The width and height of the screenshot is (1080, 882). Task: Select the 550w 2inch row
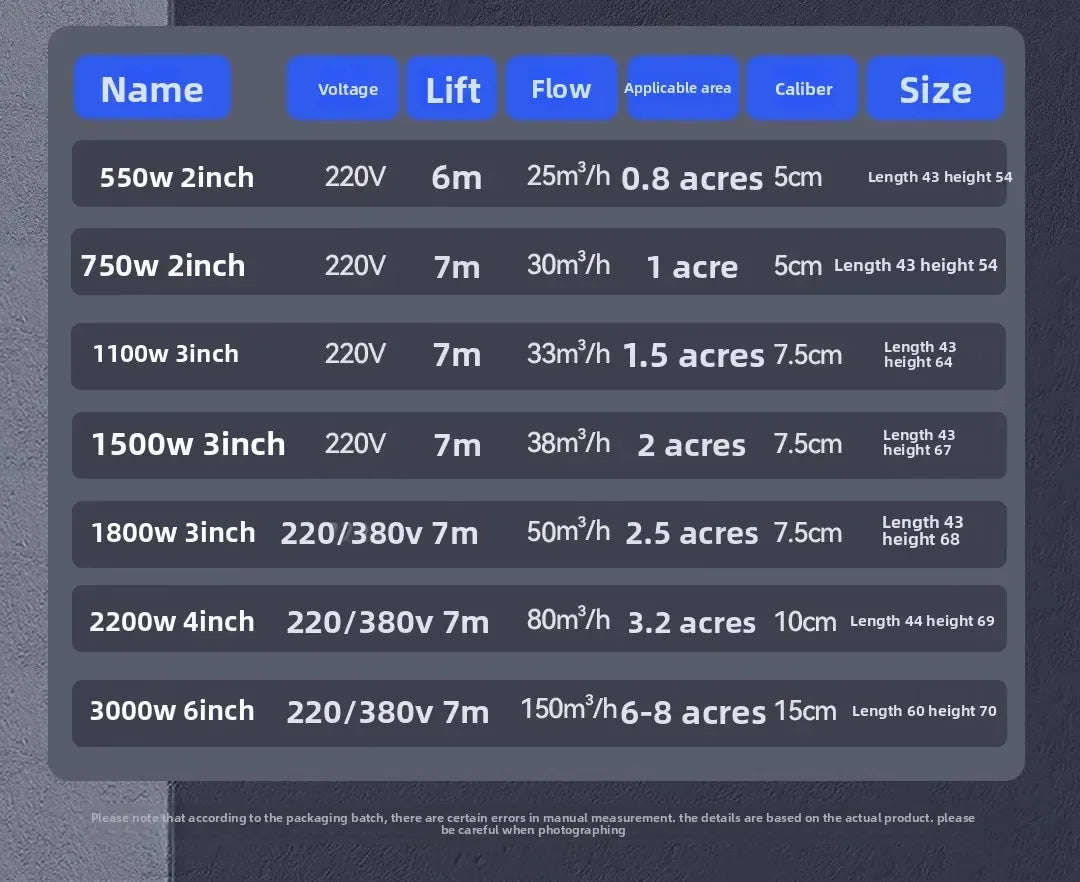tap(539, 174)
